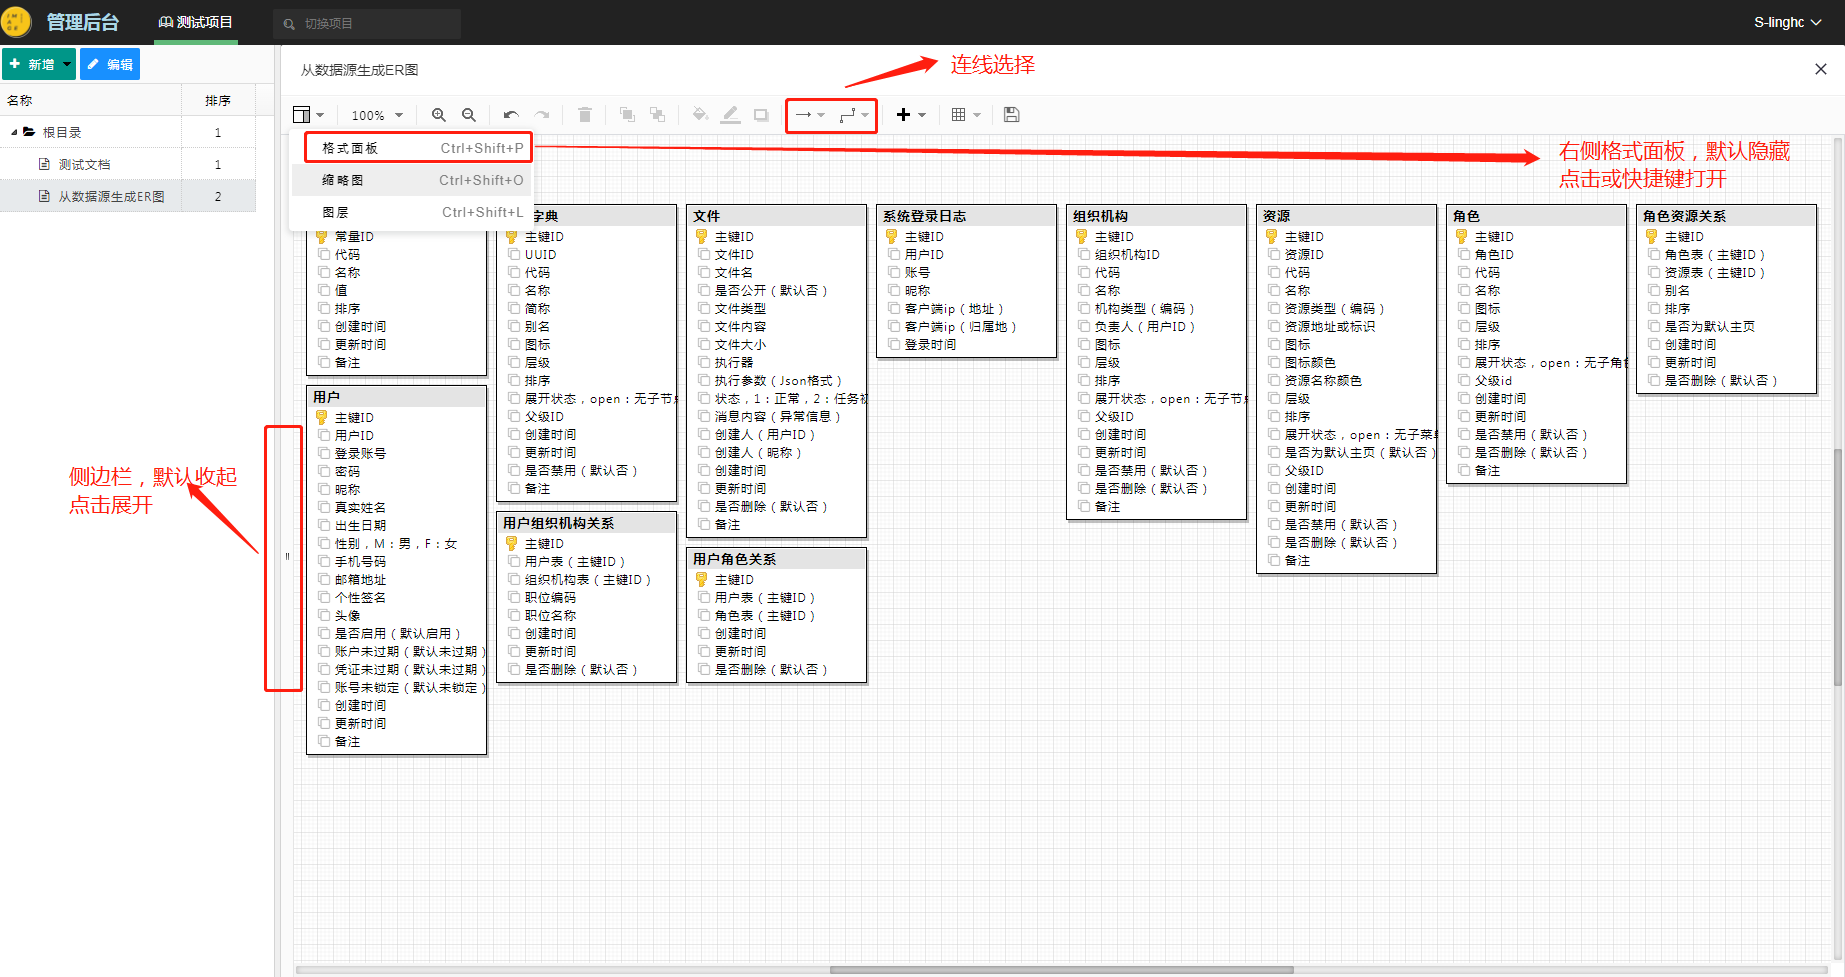Click the horizontal scrollbar under the canvas

click(x=1060, y=969)
